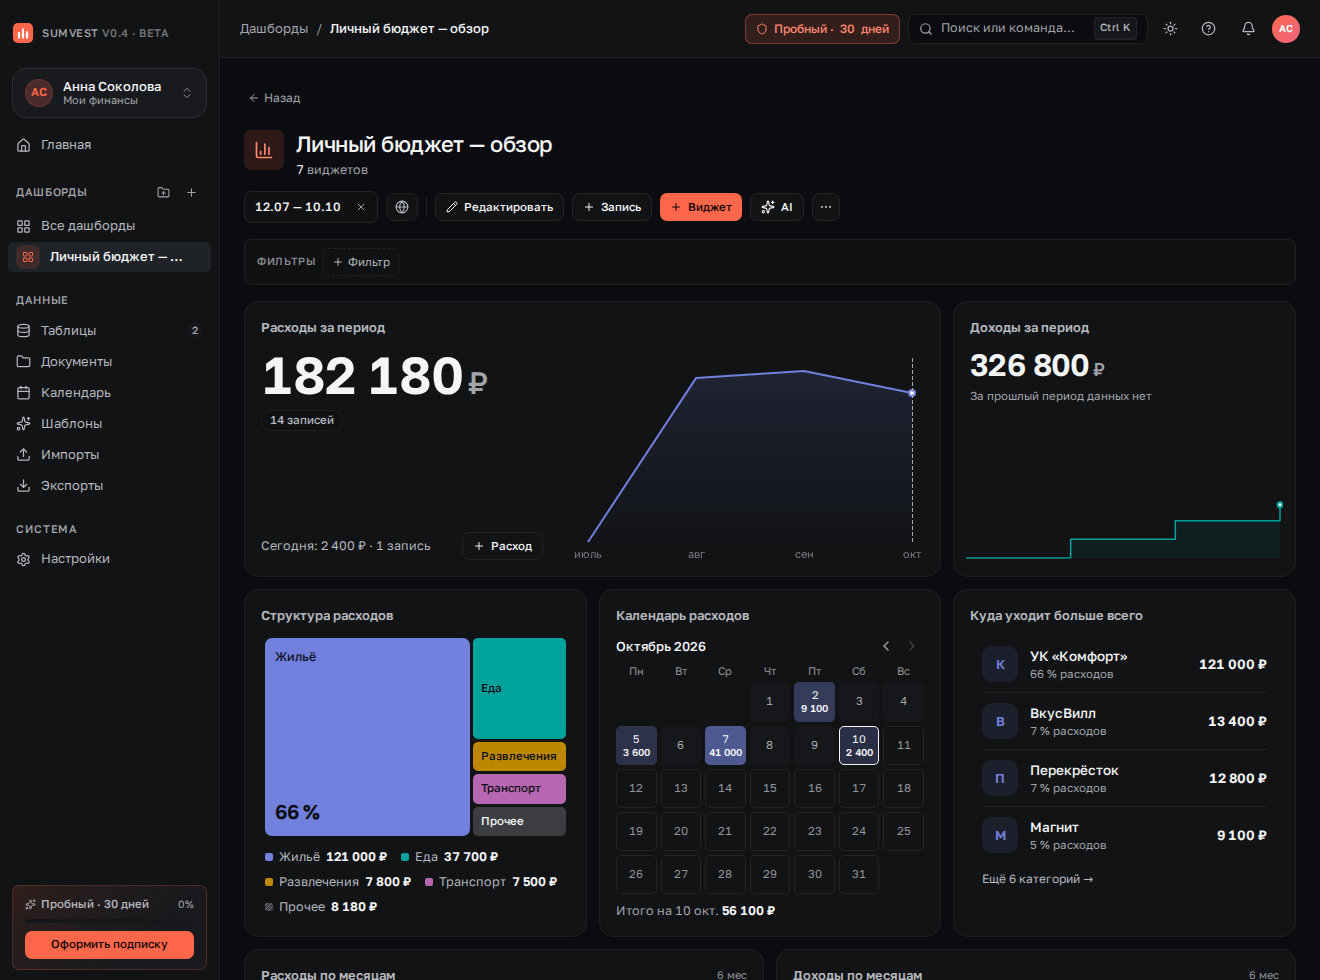The width and height of the screenshot is (1320, 980).
Task: Click Редактировать button
Action: (x=499, y=207)
